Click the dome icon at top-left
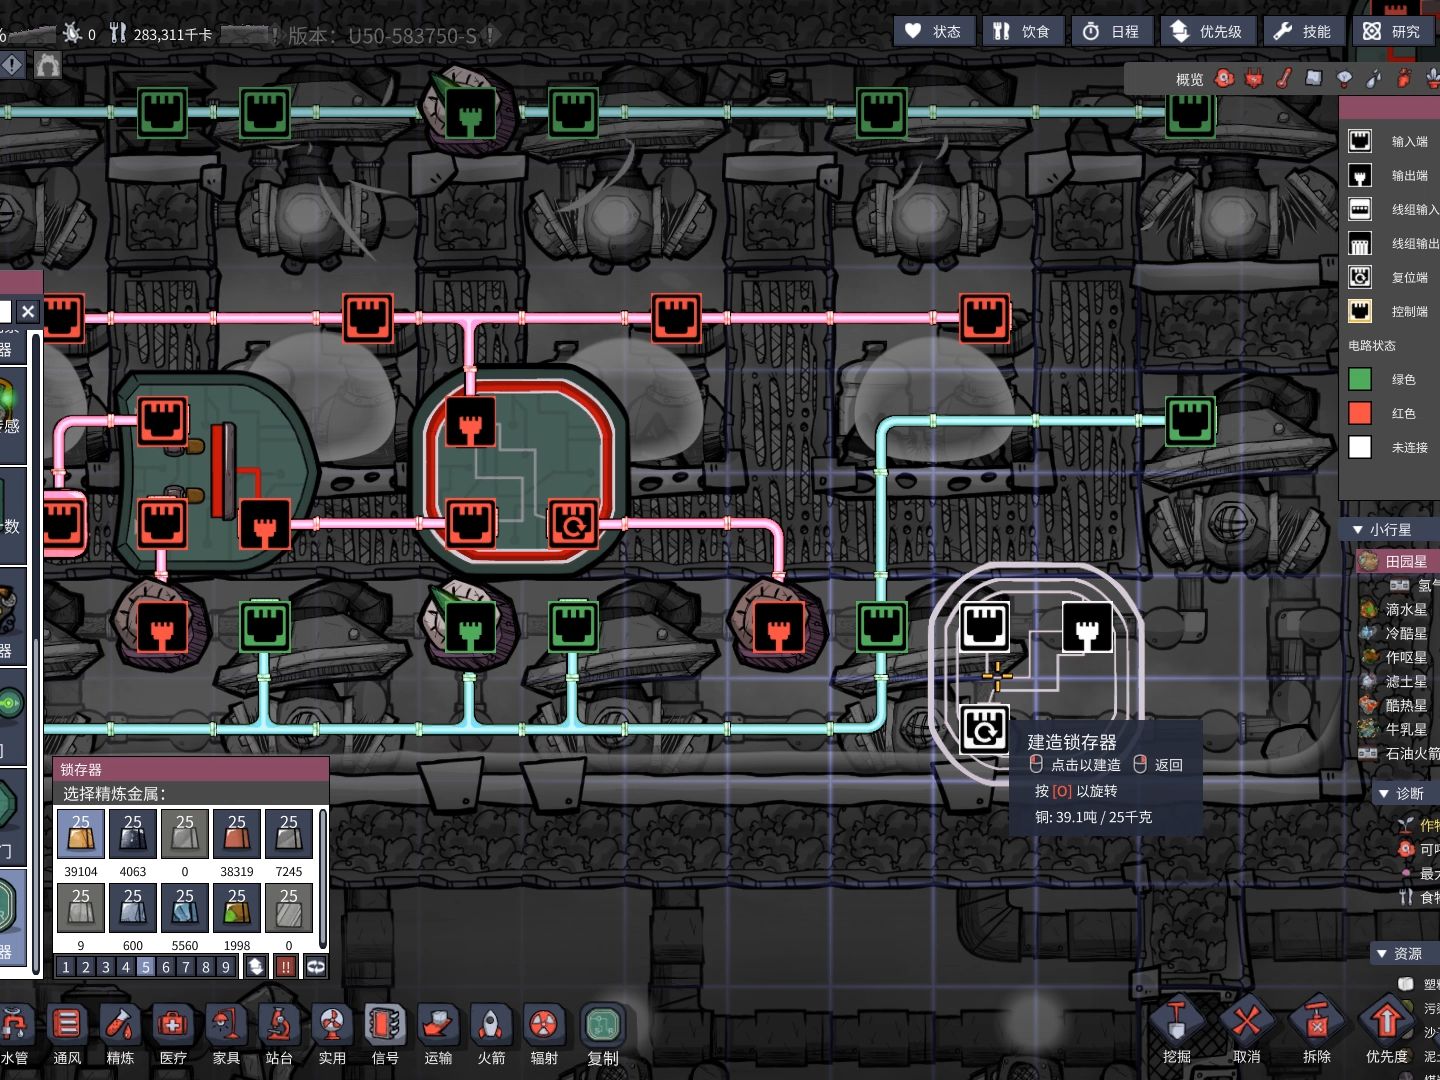1440x1080 pixels. 48,66
